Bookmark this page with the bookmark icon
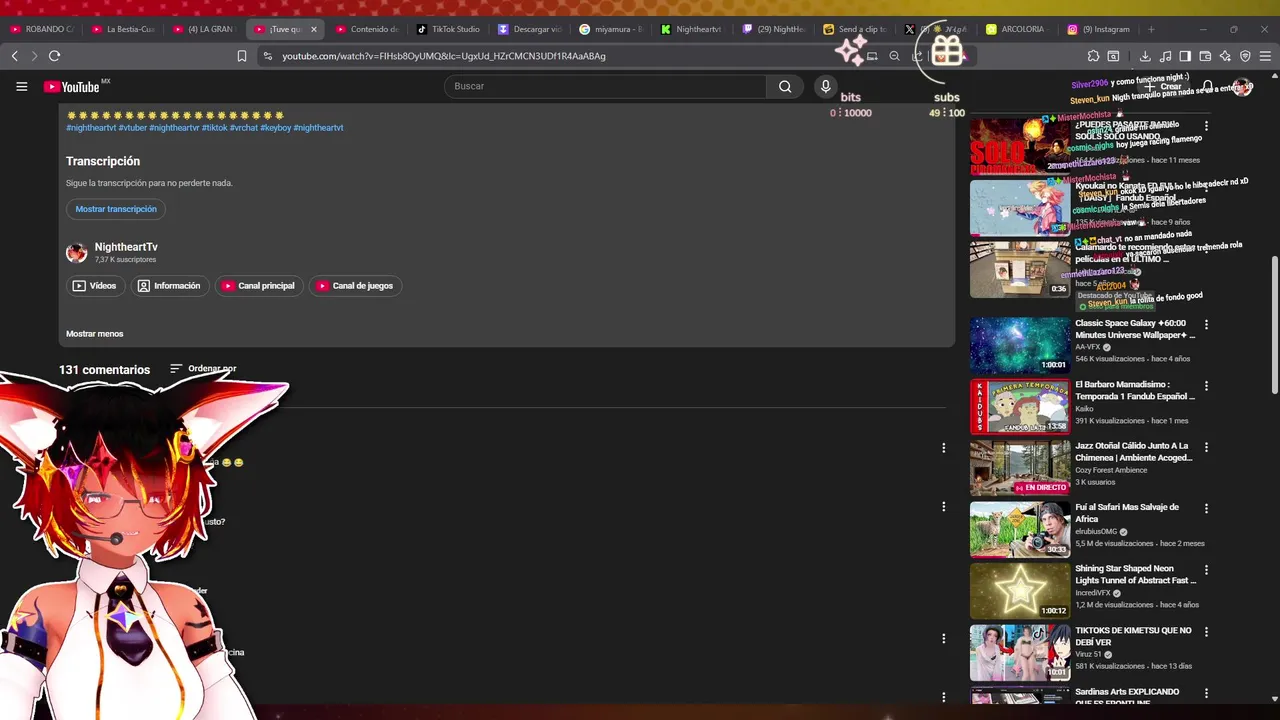Screen dimensions: 1280x720 [241, 56]
